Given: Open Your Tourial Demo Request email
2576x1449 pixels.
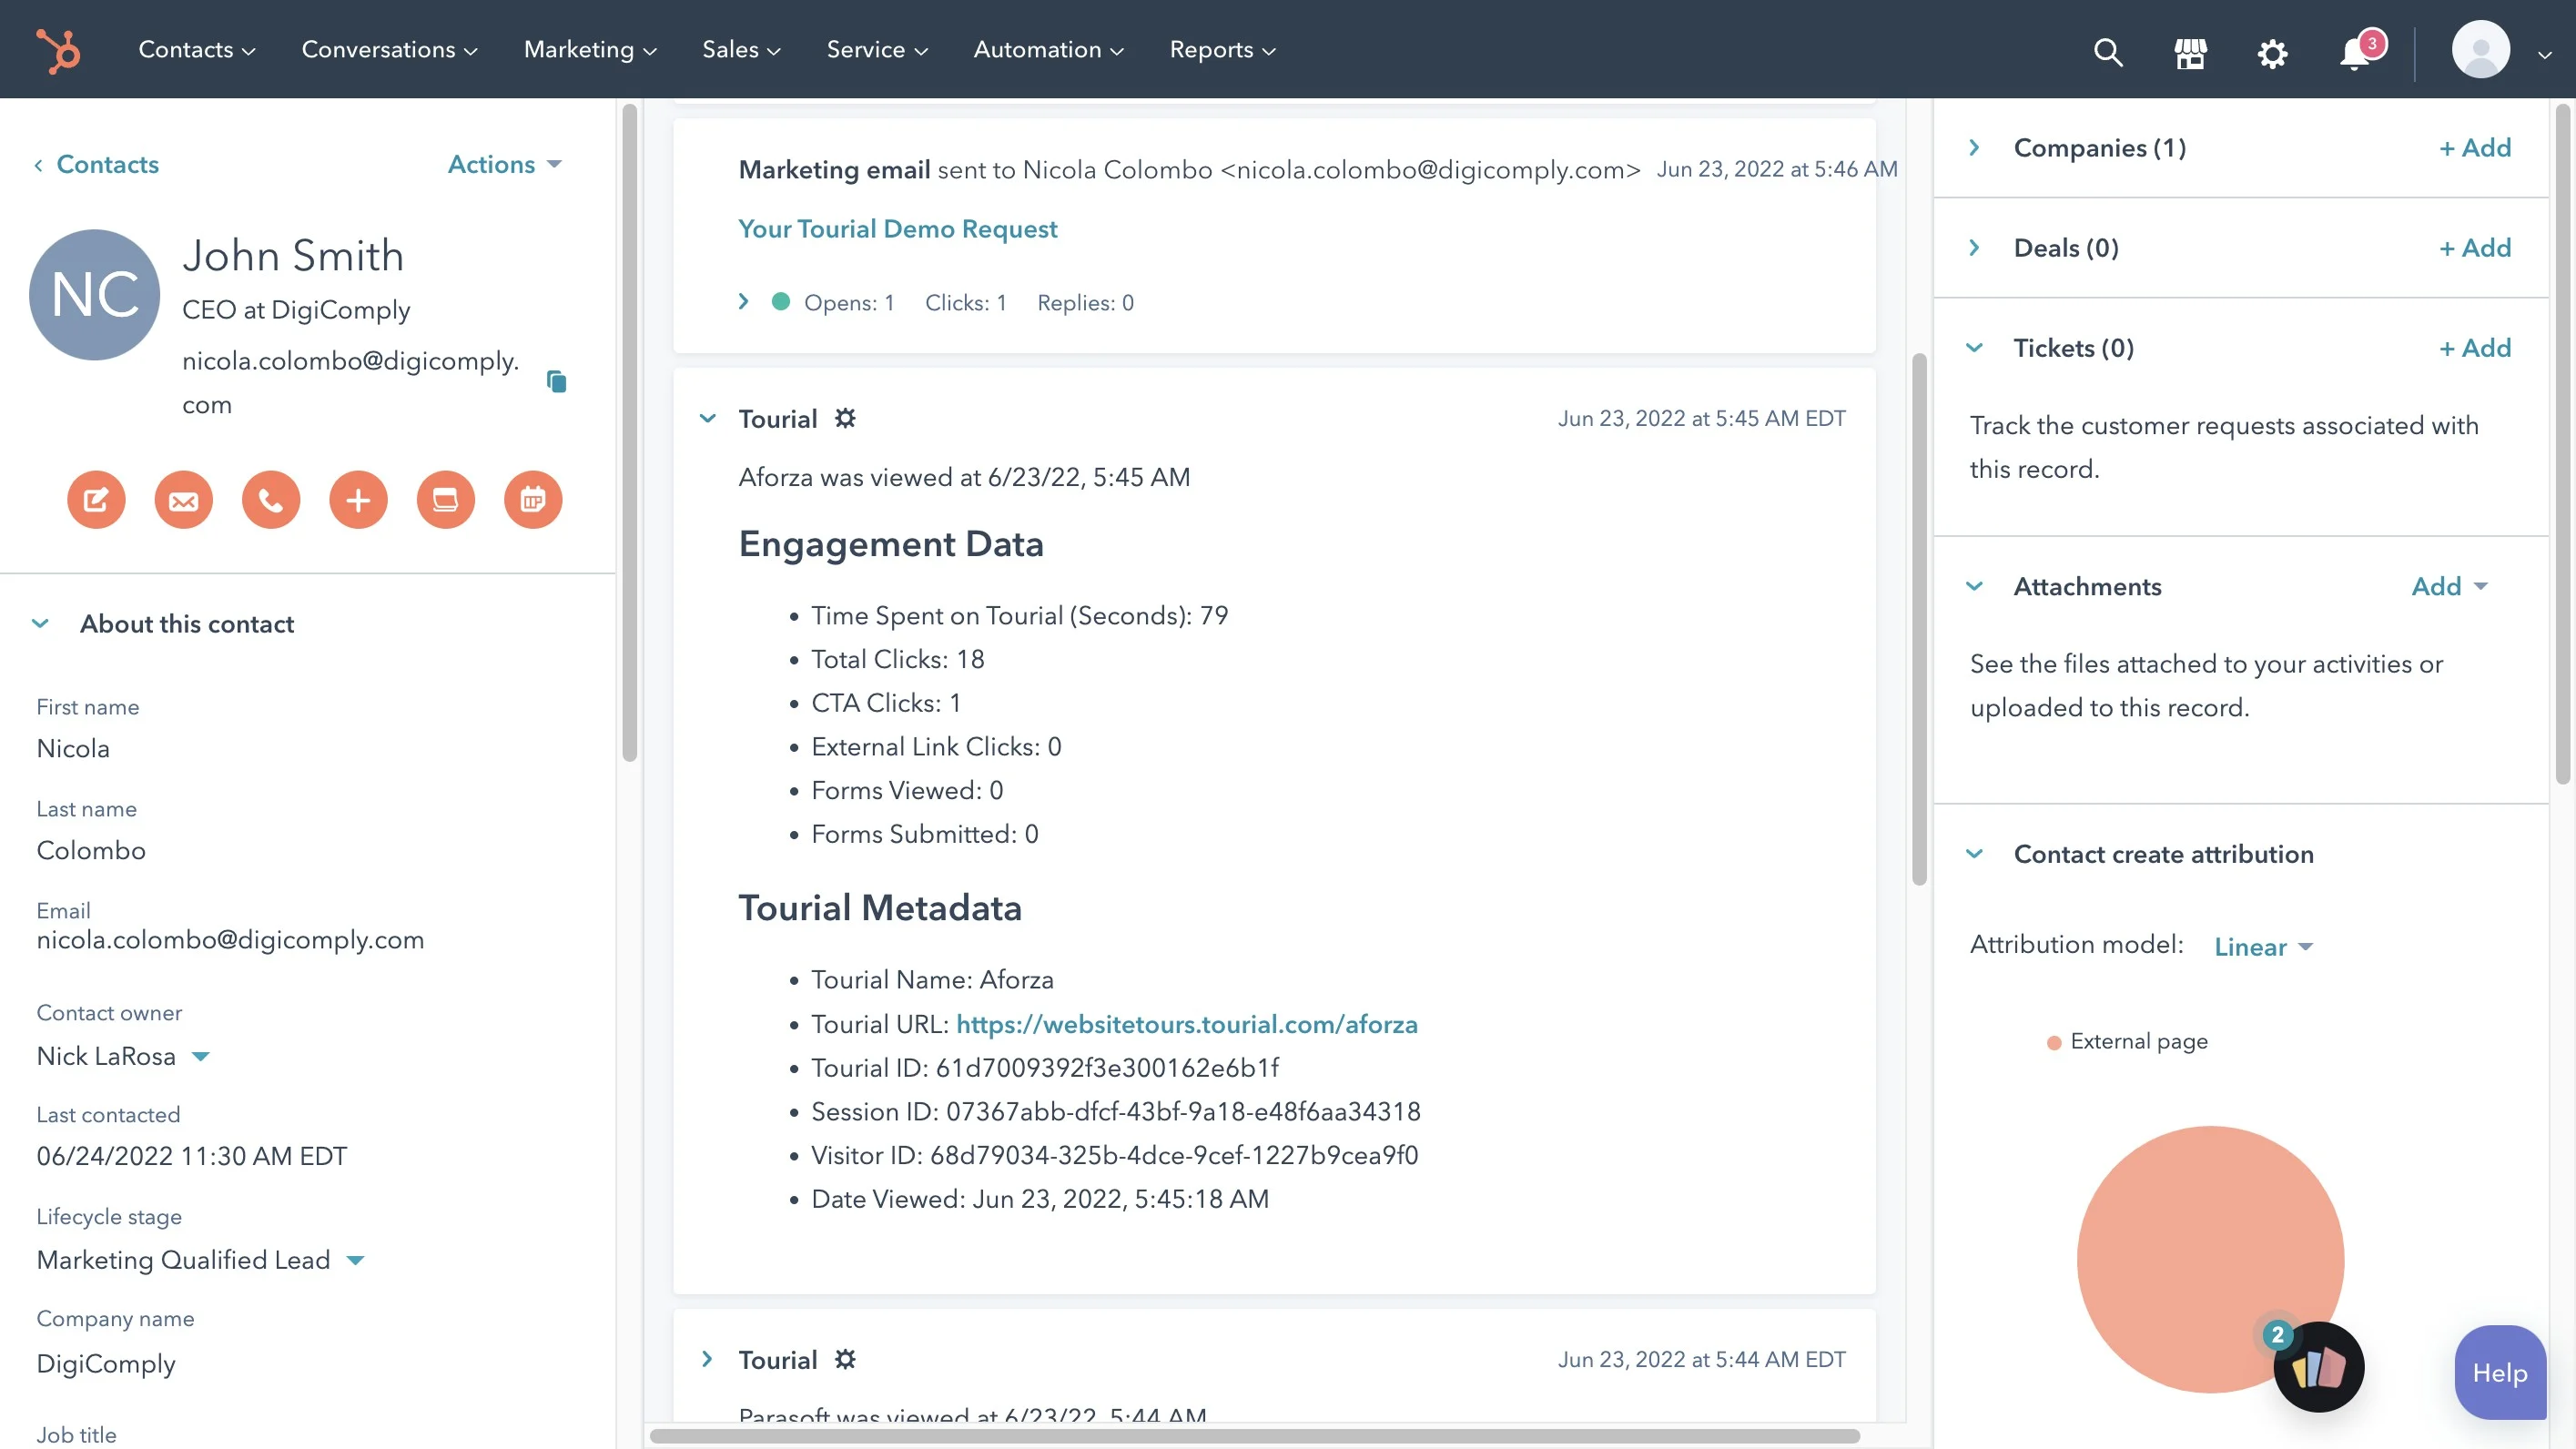Looking at the screenshot, I should pos(897,229).
